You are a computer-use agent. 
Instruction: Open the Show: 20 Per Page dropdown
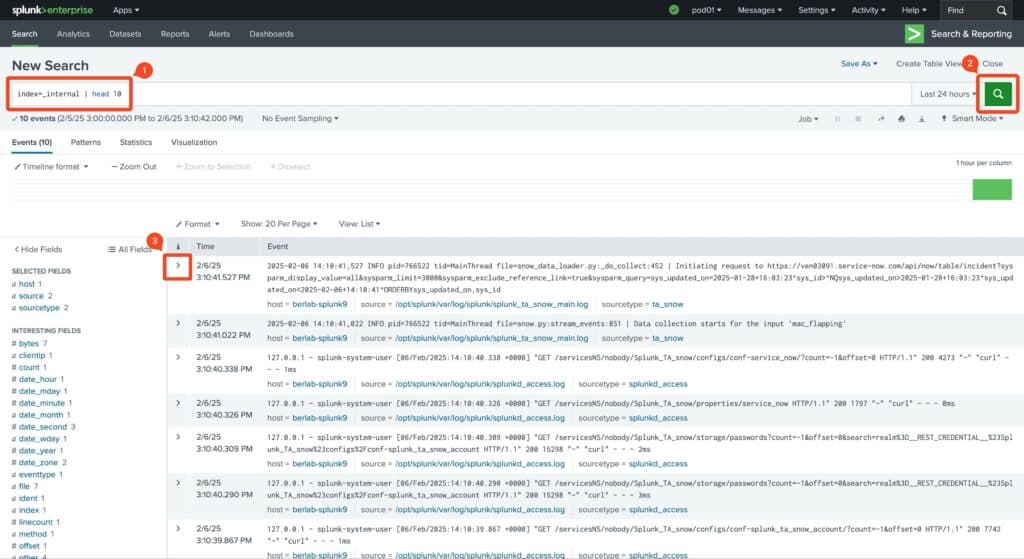[x=281, y=224]
